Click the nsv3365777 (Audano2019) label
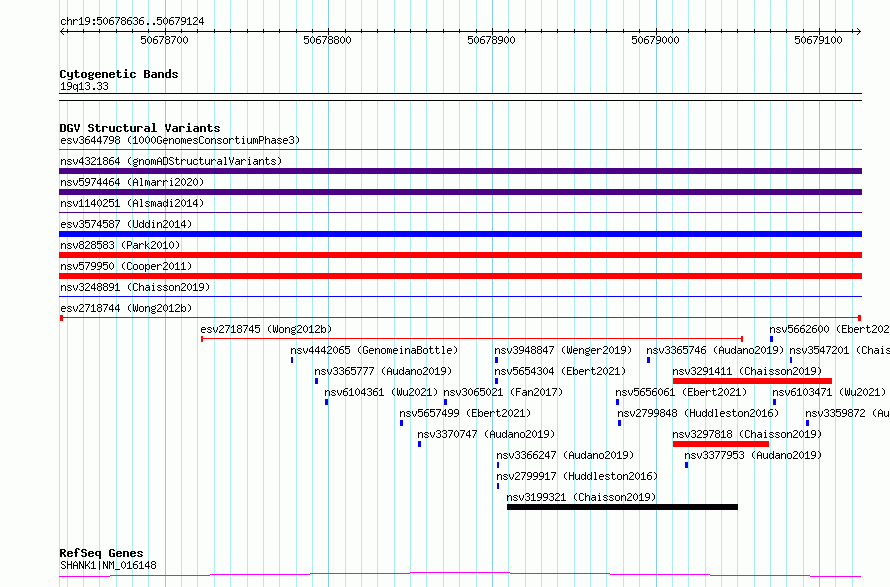The width and height of the screenshot is (890, 587). [383, 371]
